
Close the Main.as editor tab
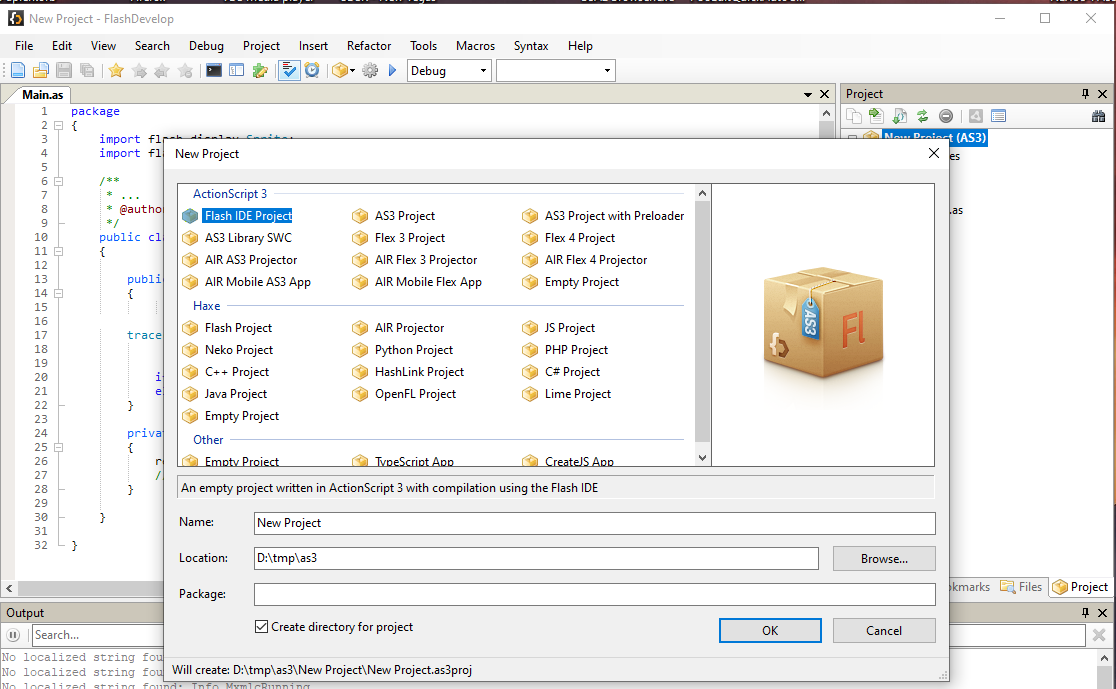point(824,94)
